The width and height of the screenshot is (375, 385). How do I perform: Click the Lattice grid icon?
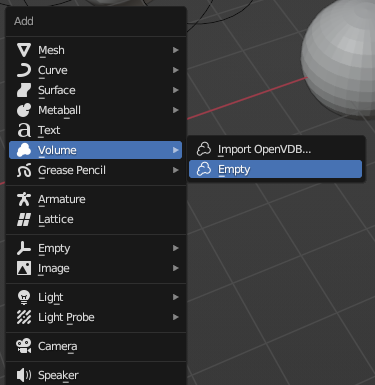pyautogui.click(x=24, y=219)
